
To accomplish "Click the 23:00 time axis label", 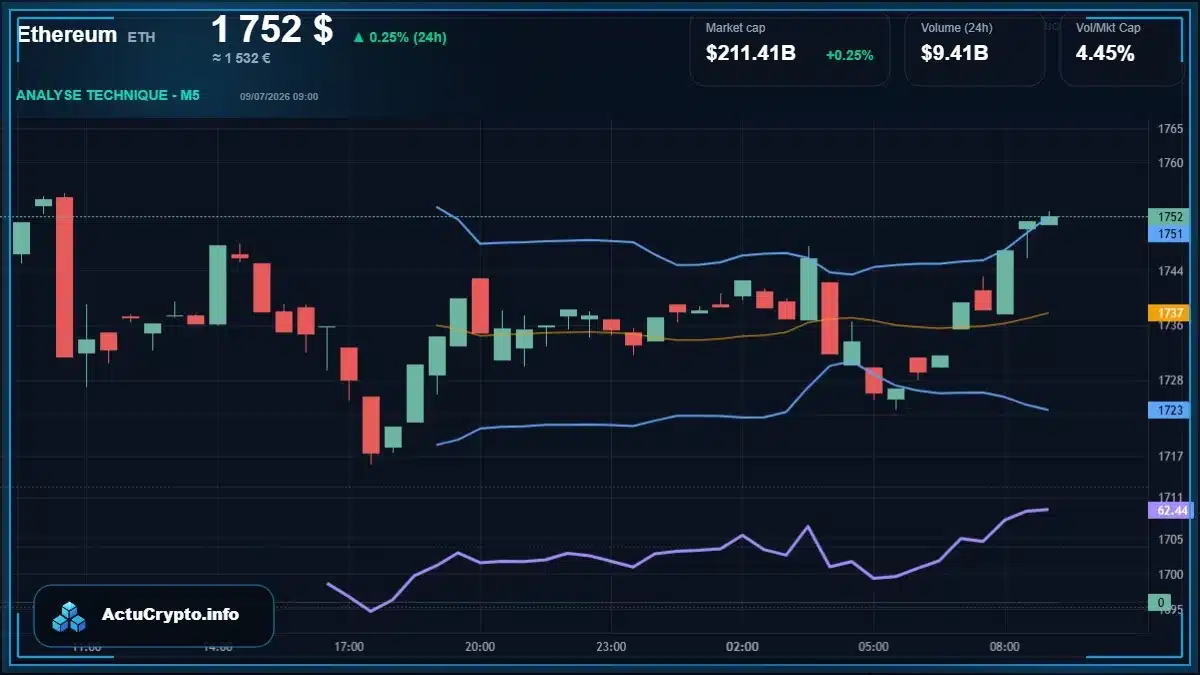I will tap(611, 647).
